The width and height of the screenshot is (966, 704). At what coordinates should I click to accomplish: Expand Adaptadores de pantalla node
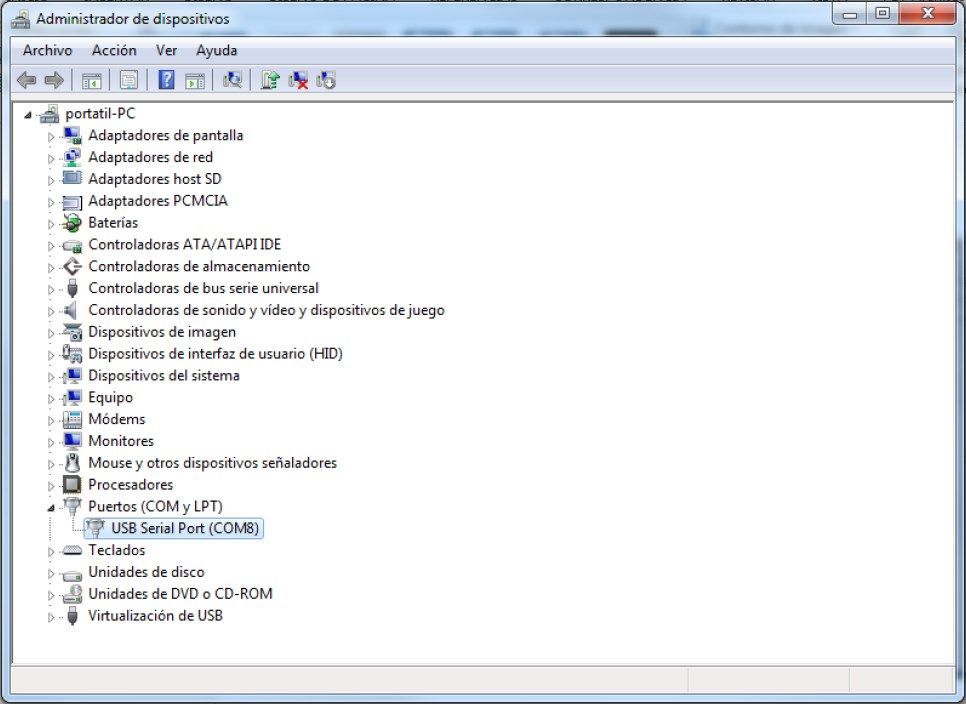coord(51,137)
